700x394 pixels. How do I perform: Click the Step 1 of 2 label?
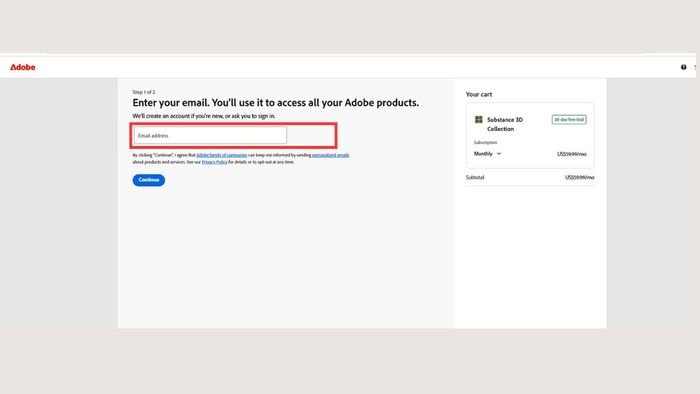[x=144, y=92]
